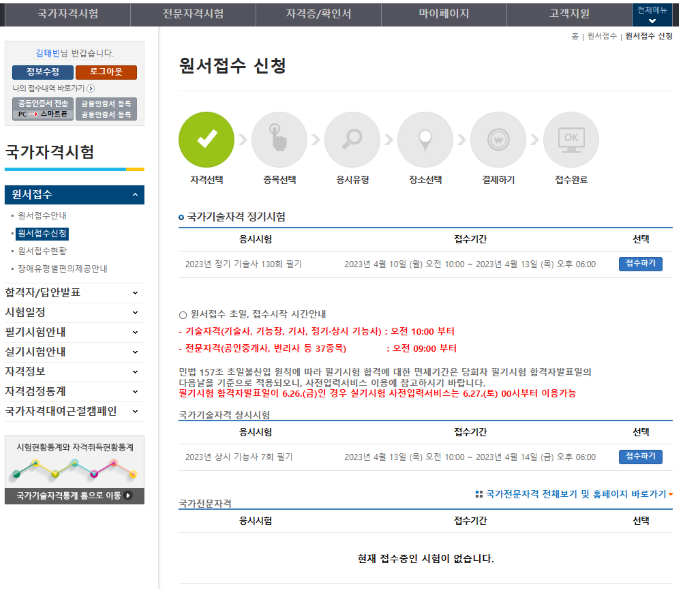Click the 응시유형 magnifier step icon
The height and width of the screenshot is (589, 679).
[x=352, y=139]
